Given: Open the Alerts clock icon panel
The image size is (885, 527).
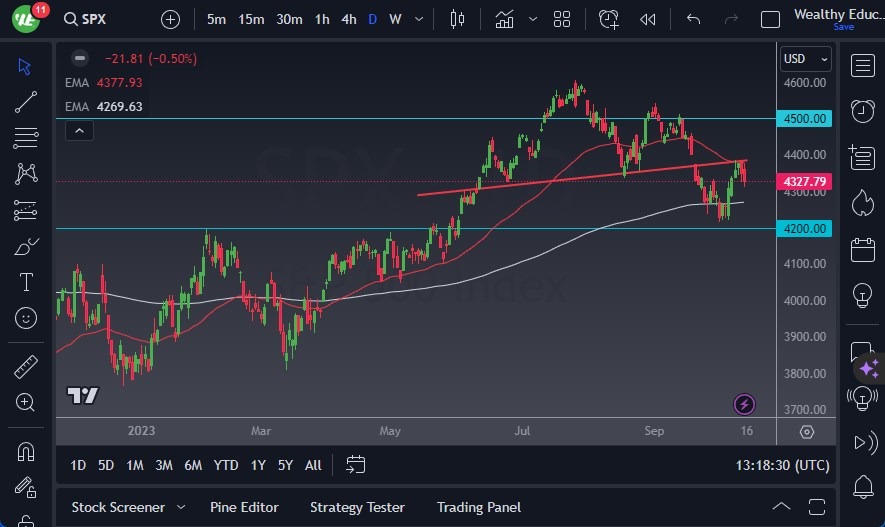Looking at the screenshot, I should pos(862,111).
